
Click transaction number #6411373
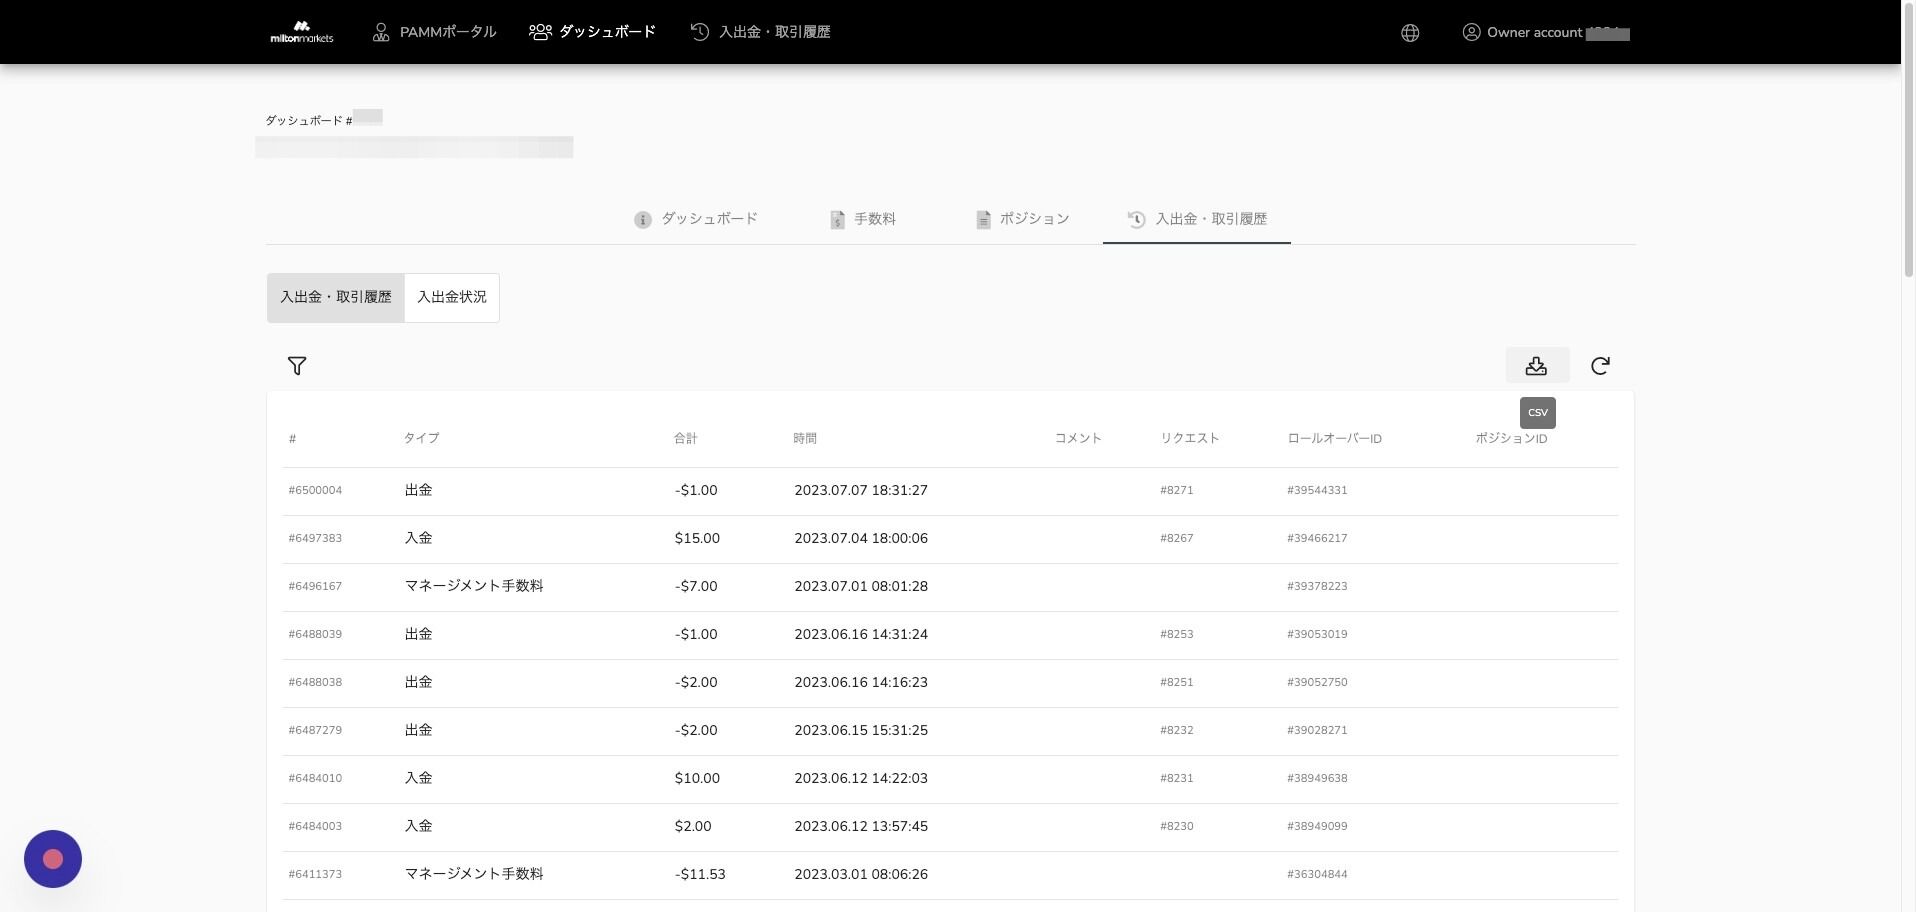pyautogui.click(x=315, y=874)
